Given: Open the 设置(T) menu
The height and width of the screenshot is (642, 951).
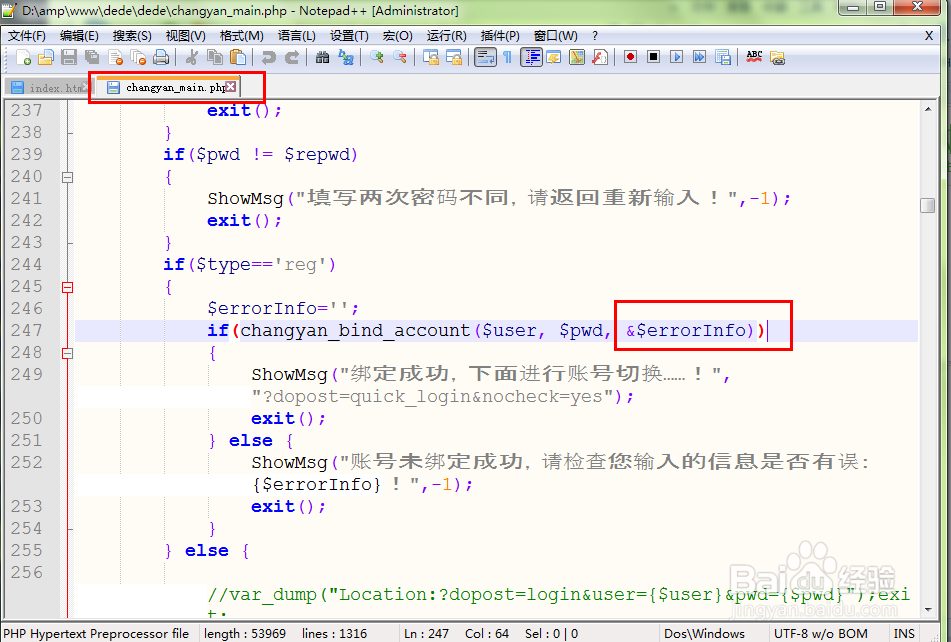Looking at the screenshot, I should (x=349, y=36).
